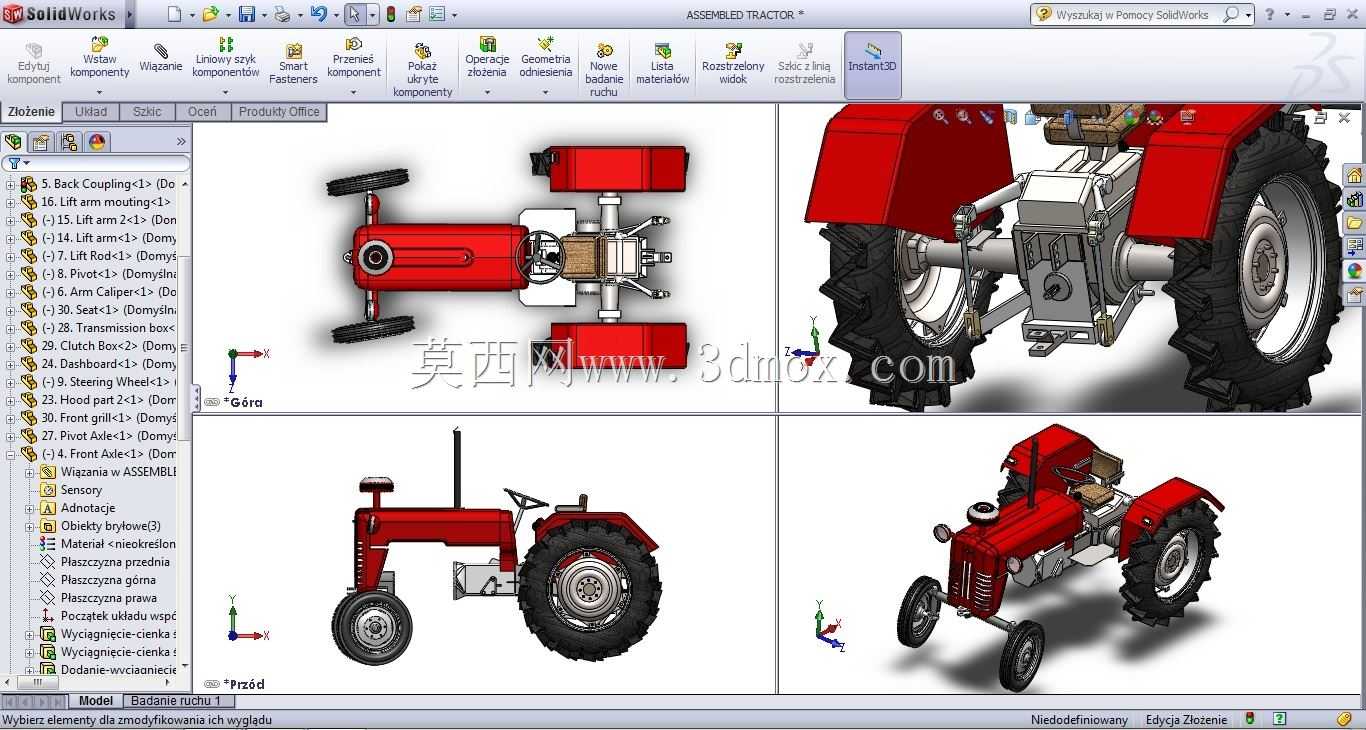Expand the feature manager panel chevron
1366x730 pixels.
[181, 142]
